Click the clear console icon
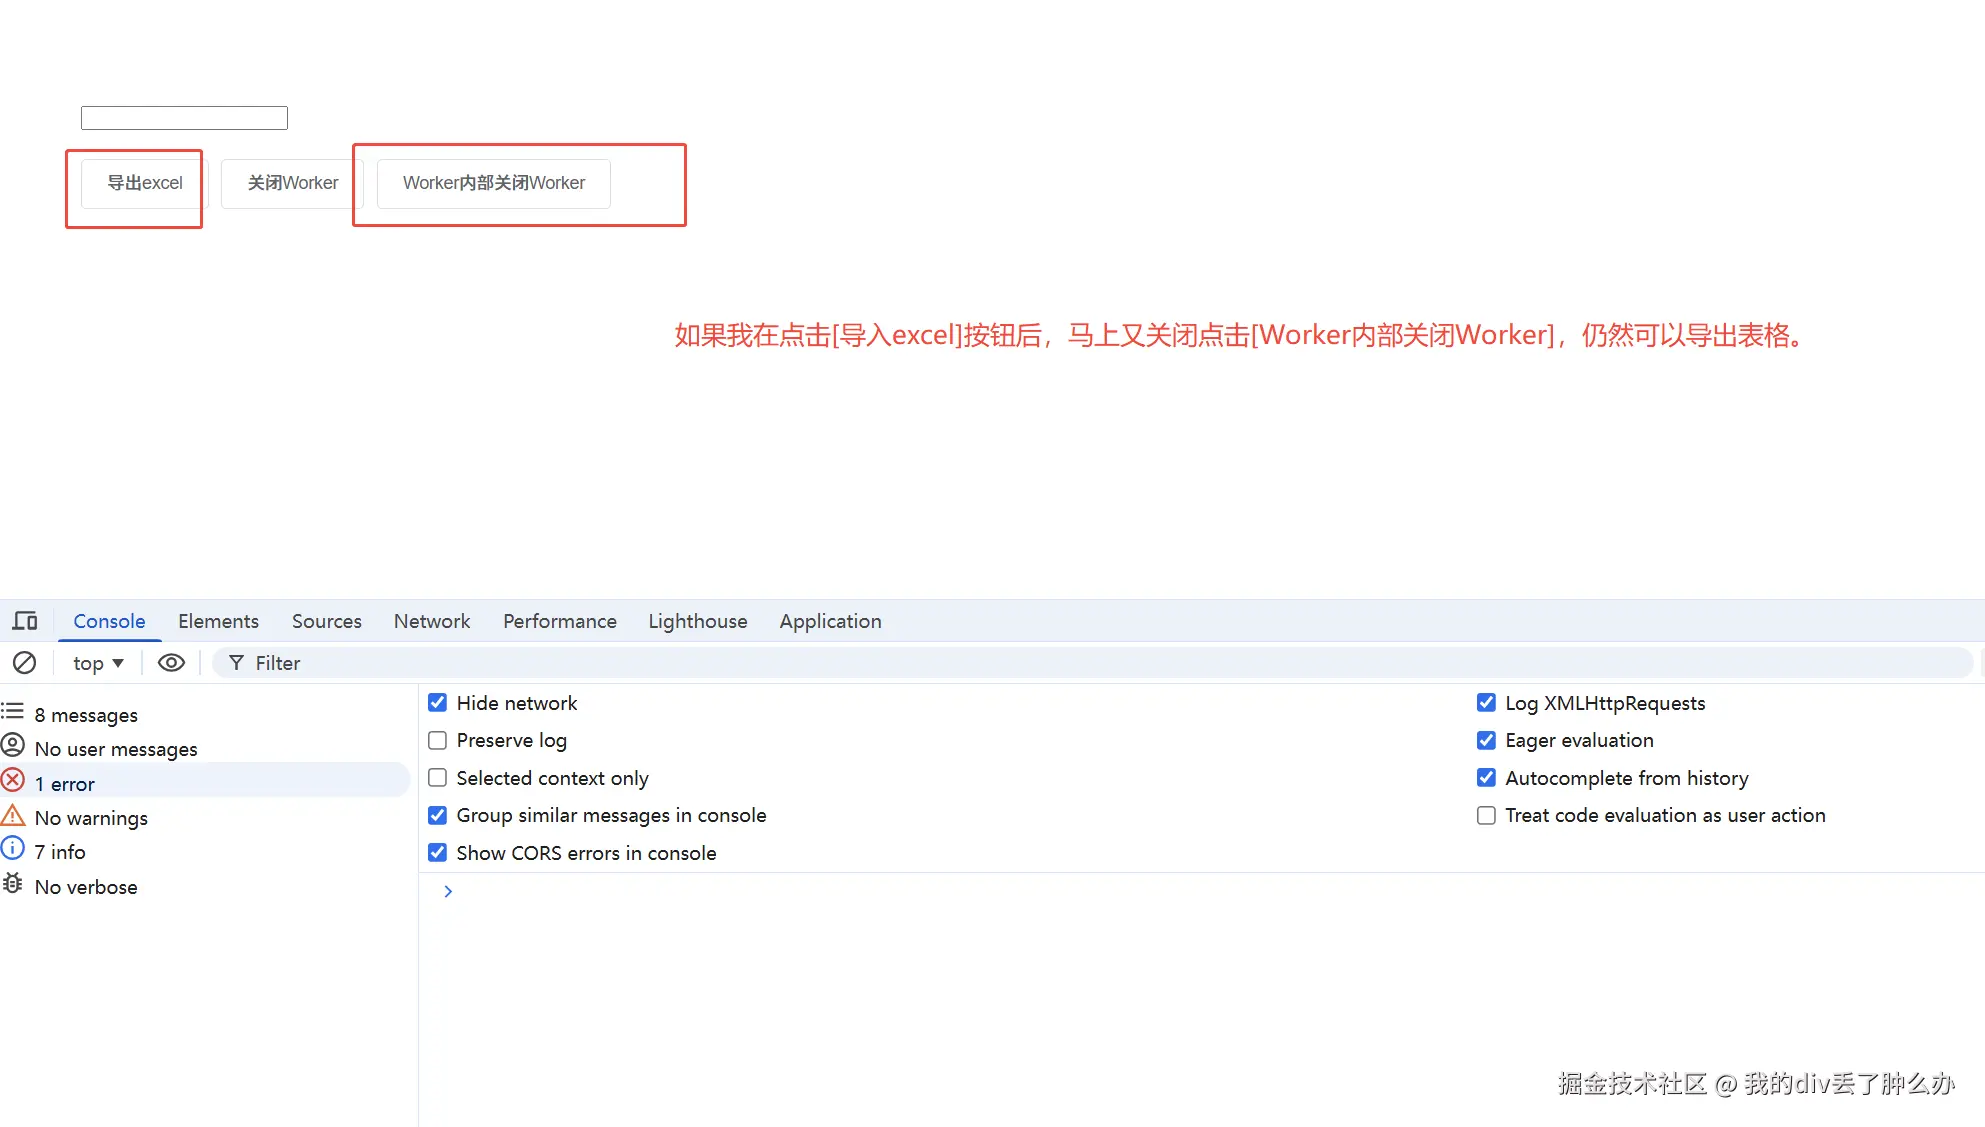The width and height of the screenshot is (1985, 1127). tap(24, 663)
